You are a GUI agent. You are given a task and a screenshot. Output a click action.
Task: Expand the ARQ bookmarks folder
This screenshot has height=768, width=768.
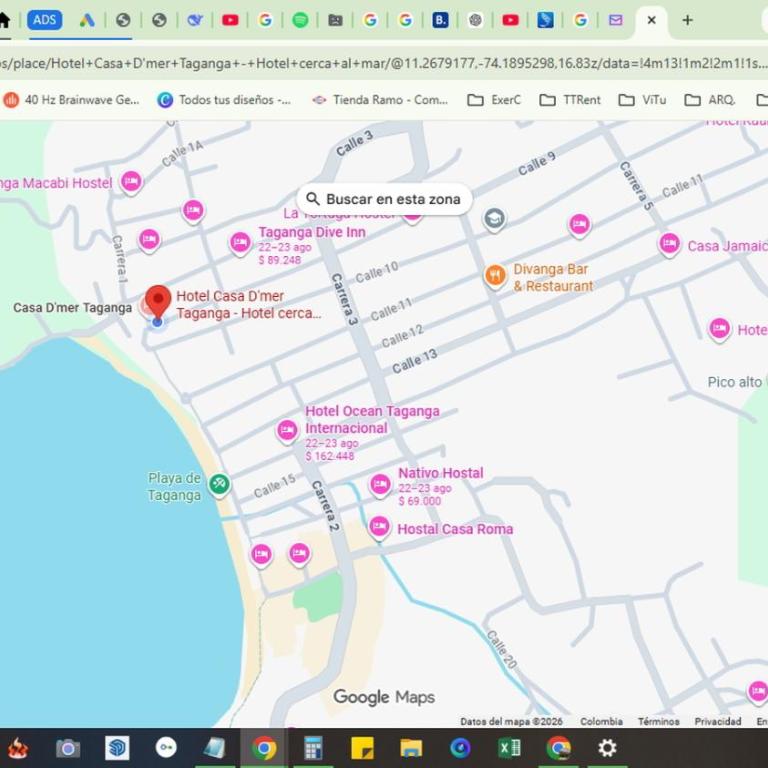(710, 100)
